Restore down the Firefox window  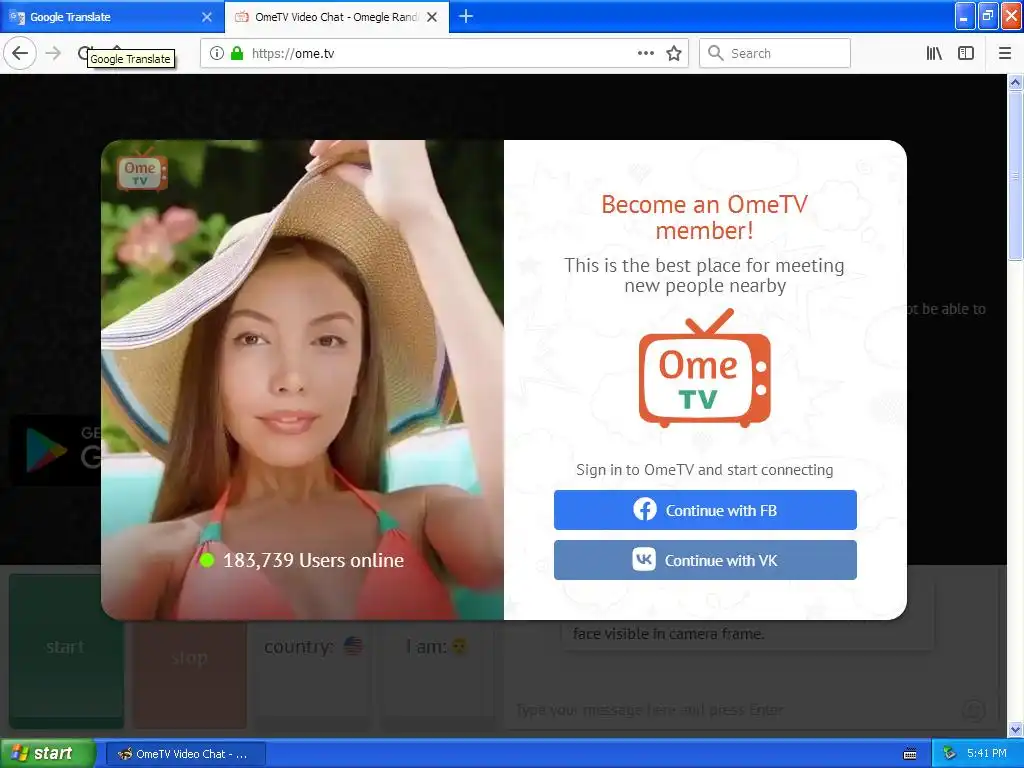[x=988, y=16]
